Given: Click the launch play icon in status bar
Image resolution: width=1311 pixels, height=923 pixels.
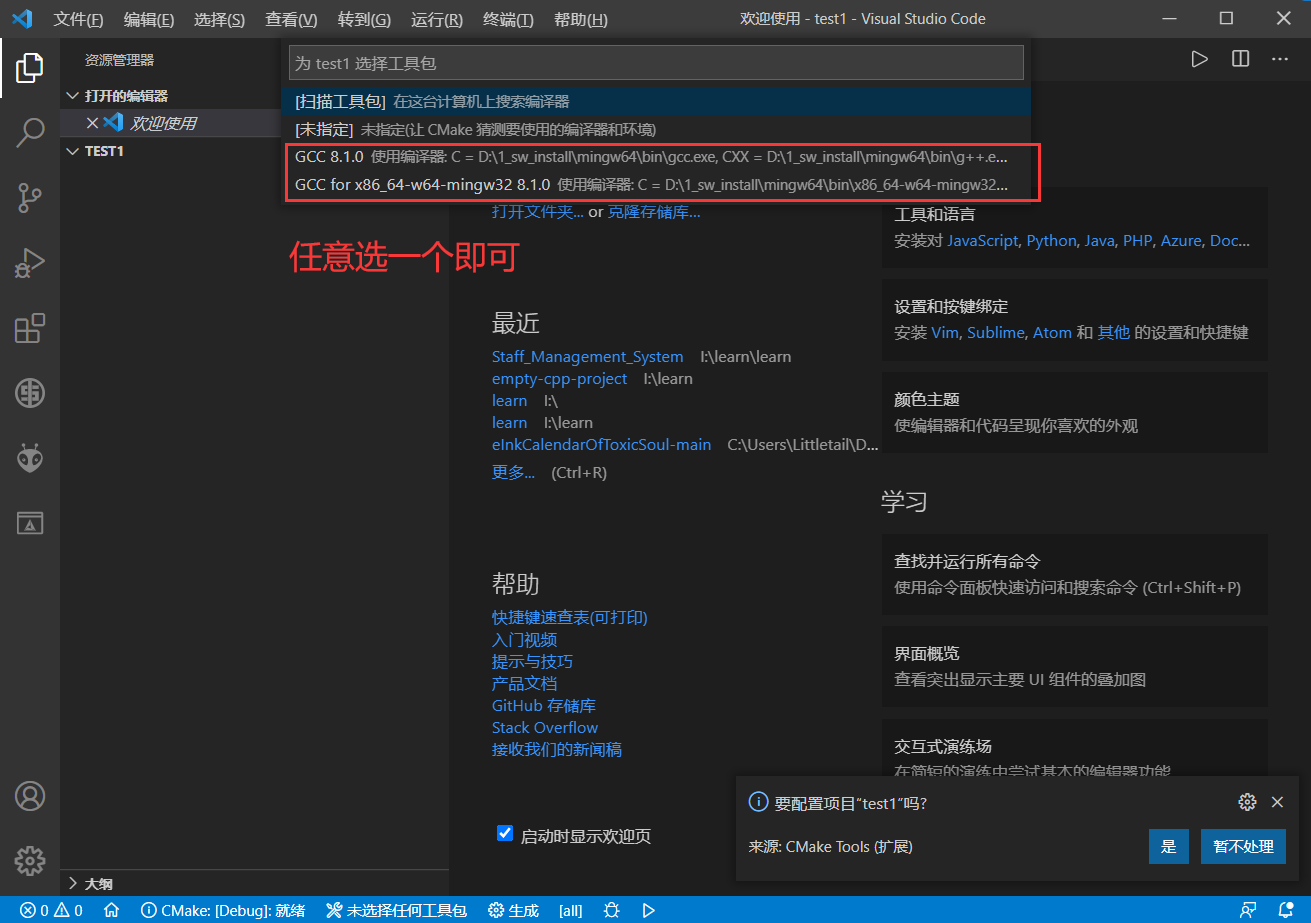Looking at the screenshot, I should (648, 910).
